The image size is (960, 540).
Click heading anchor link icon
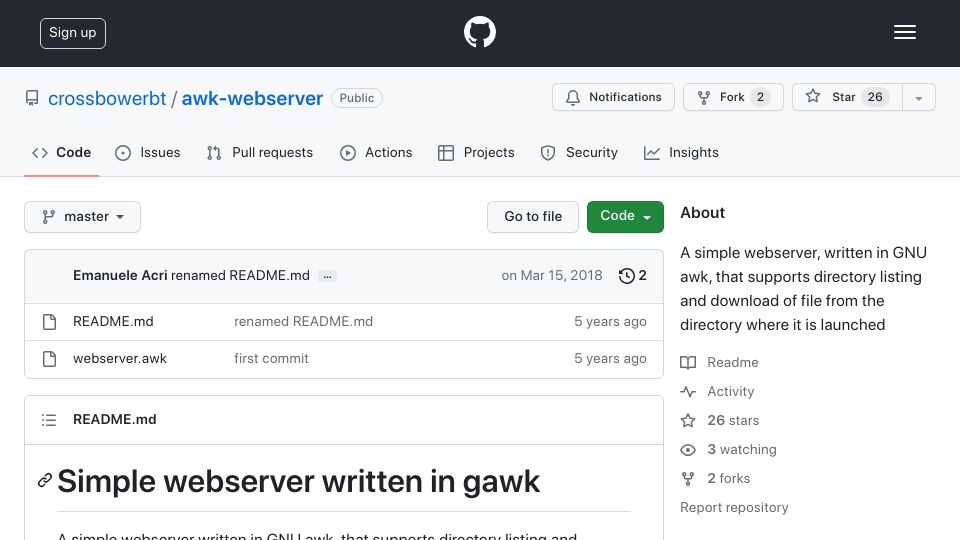click(x=45, y=481)
